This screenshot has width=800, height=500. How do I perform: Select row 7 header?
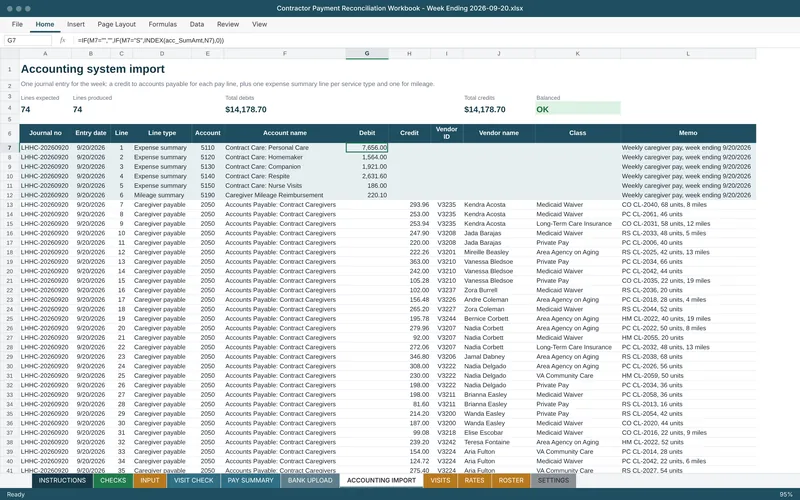coord(9,147)
